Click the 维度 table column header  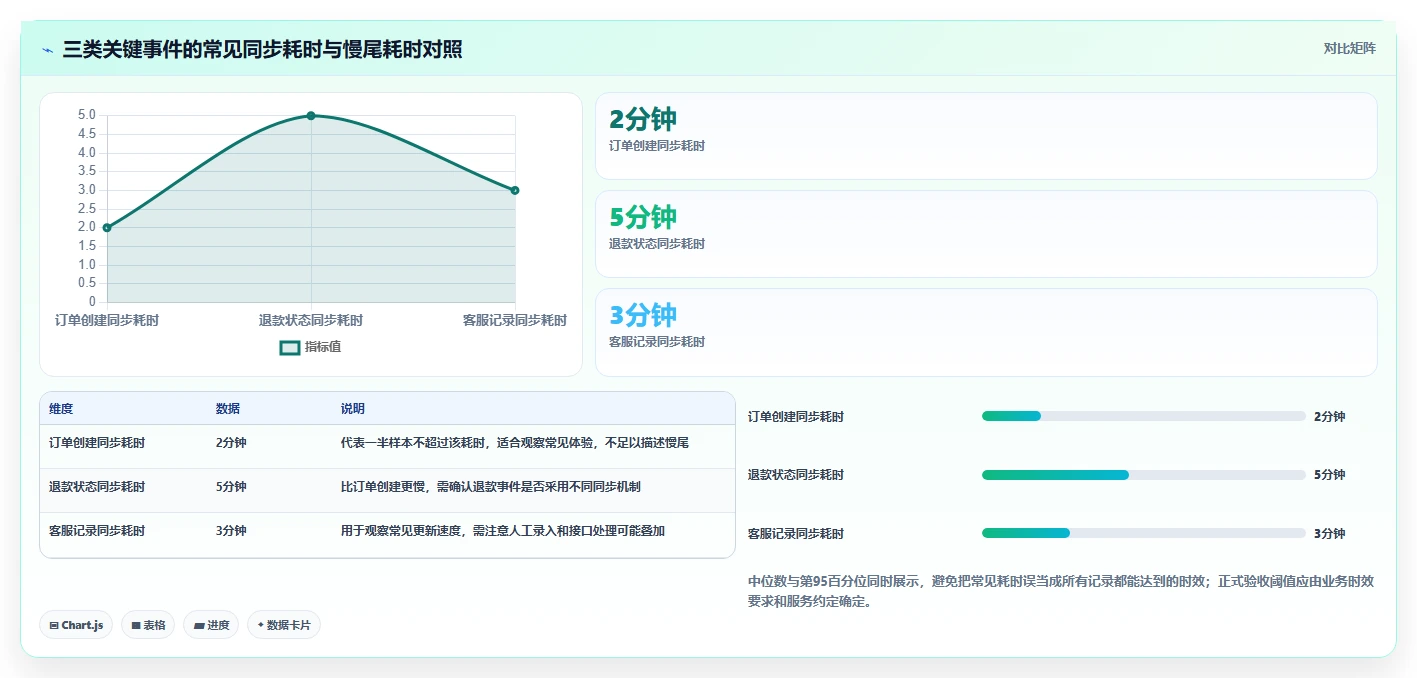click(61, 409)
